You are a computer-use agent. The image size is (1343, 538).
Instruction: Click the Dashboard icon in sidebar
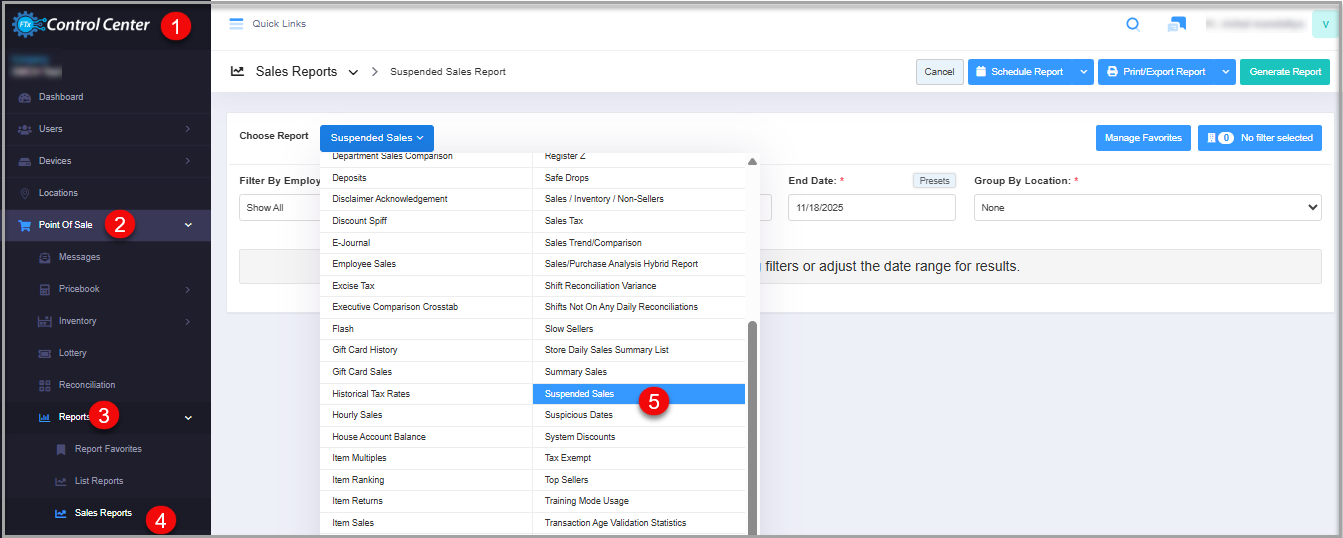(25, 97)
